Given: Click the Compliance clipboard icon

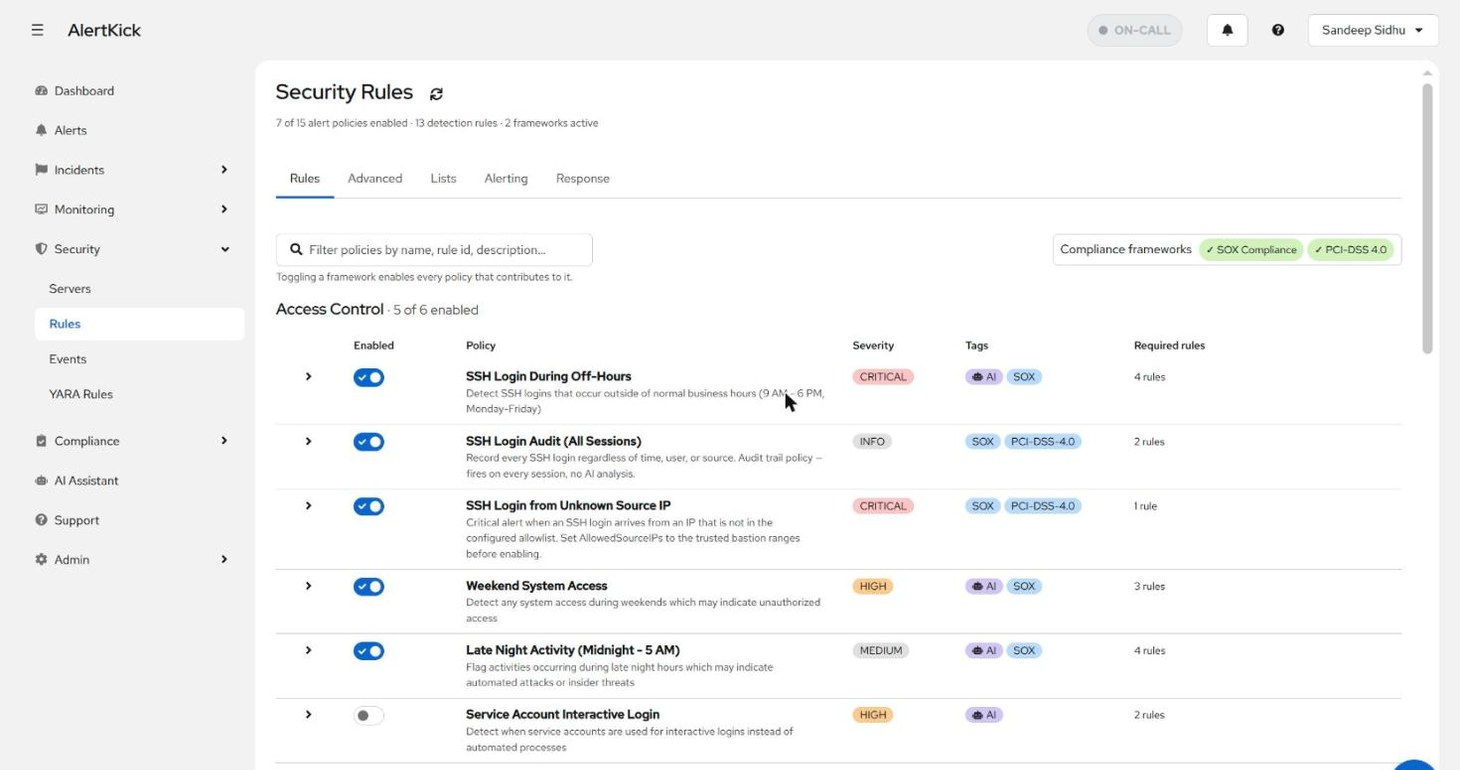Looking at the screenshot, I should (x=41, y=441).
